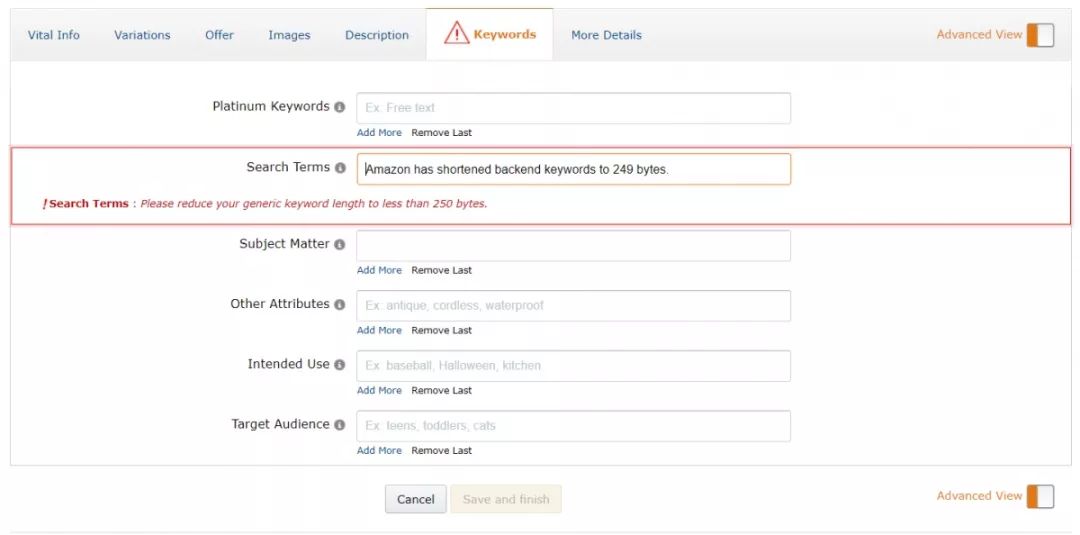Click Add More under Platinum Keywords
This screenshot has width=1080, height=535.
coord(379,133)
